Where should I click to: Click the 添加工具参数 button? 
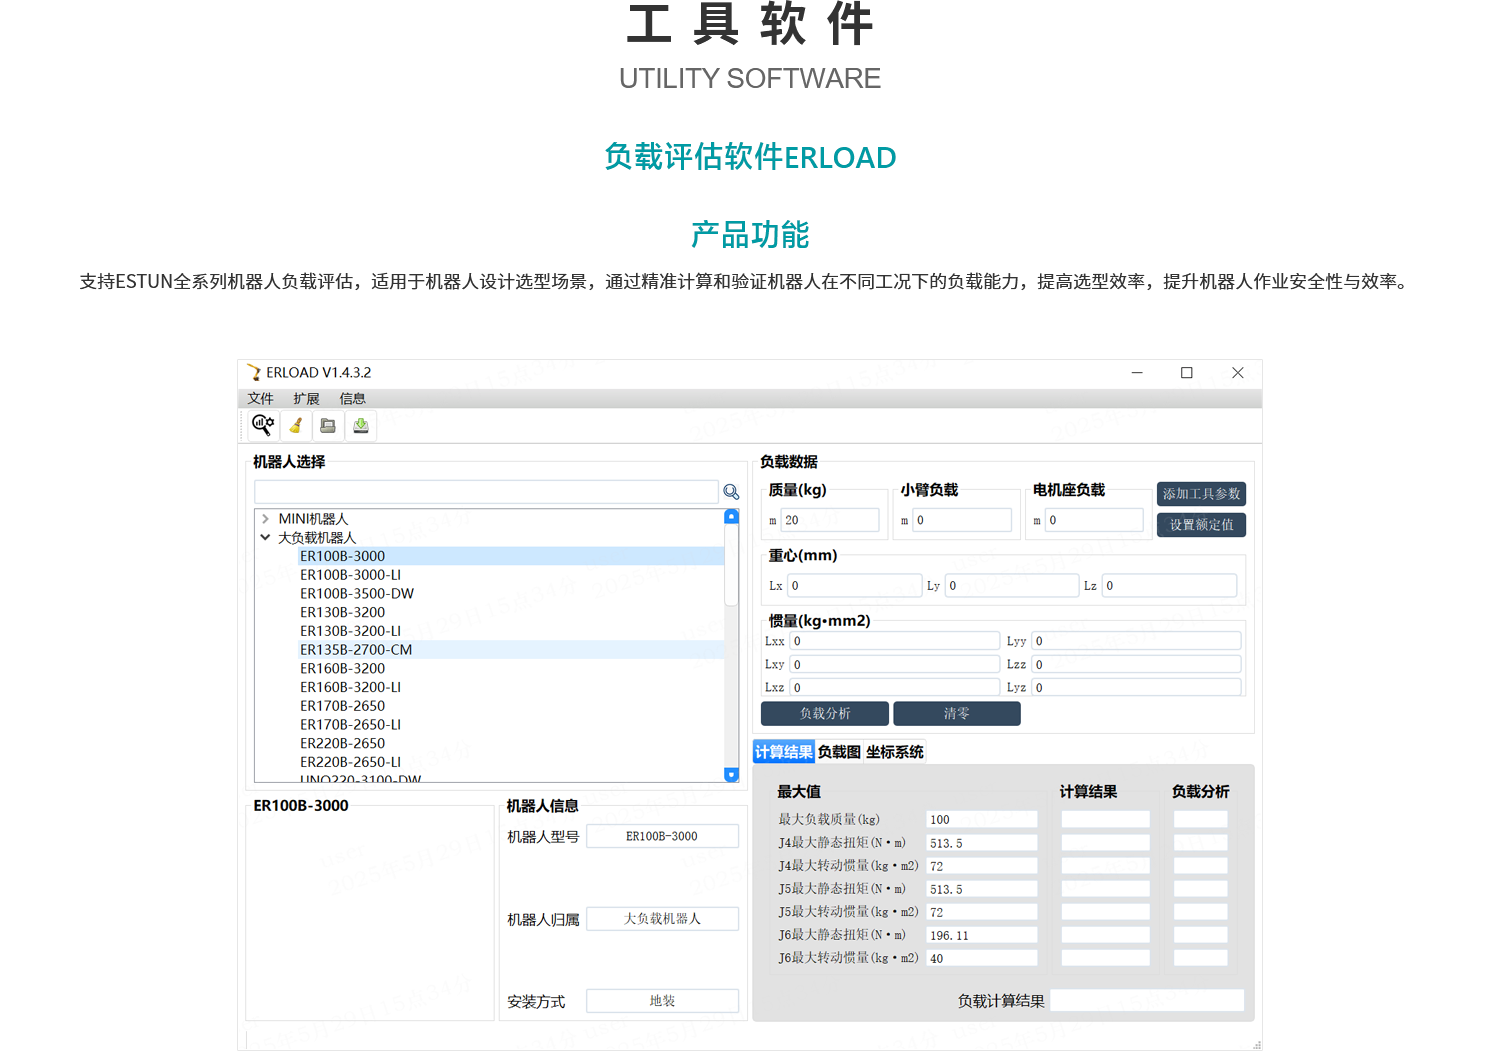point(1201,493)
